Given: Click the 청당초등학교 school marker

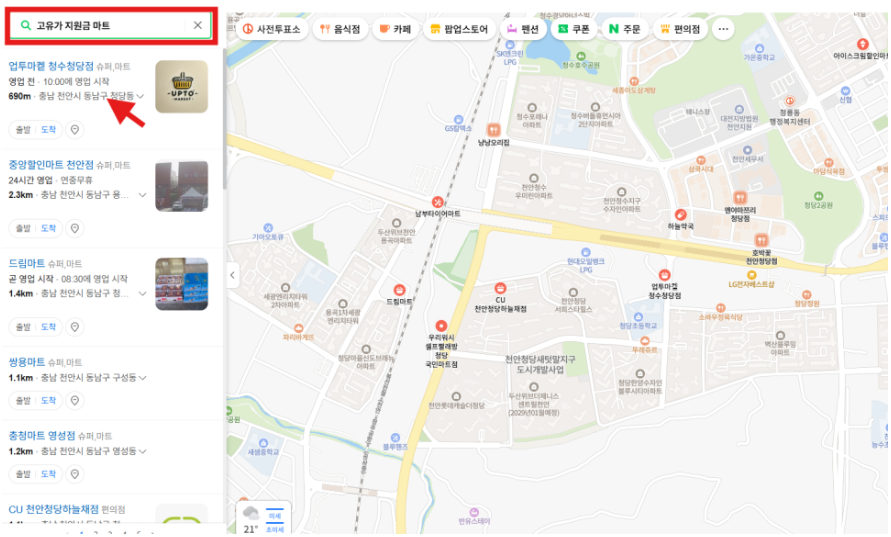Looking at the screenshot, I should [638, 317].
